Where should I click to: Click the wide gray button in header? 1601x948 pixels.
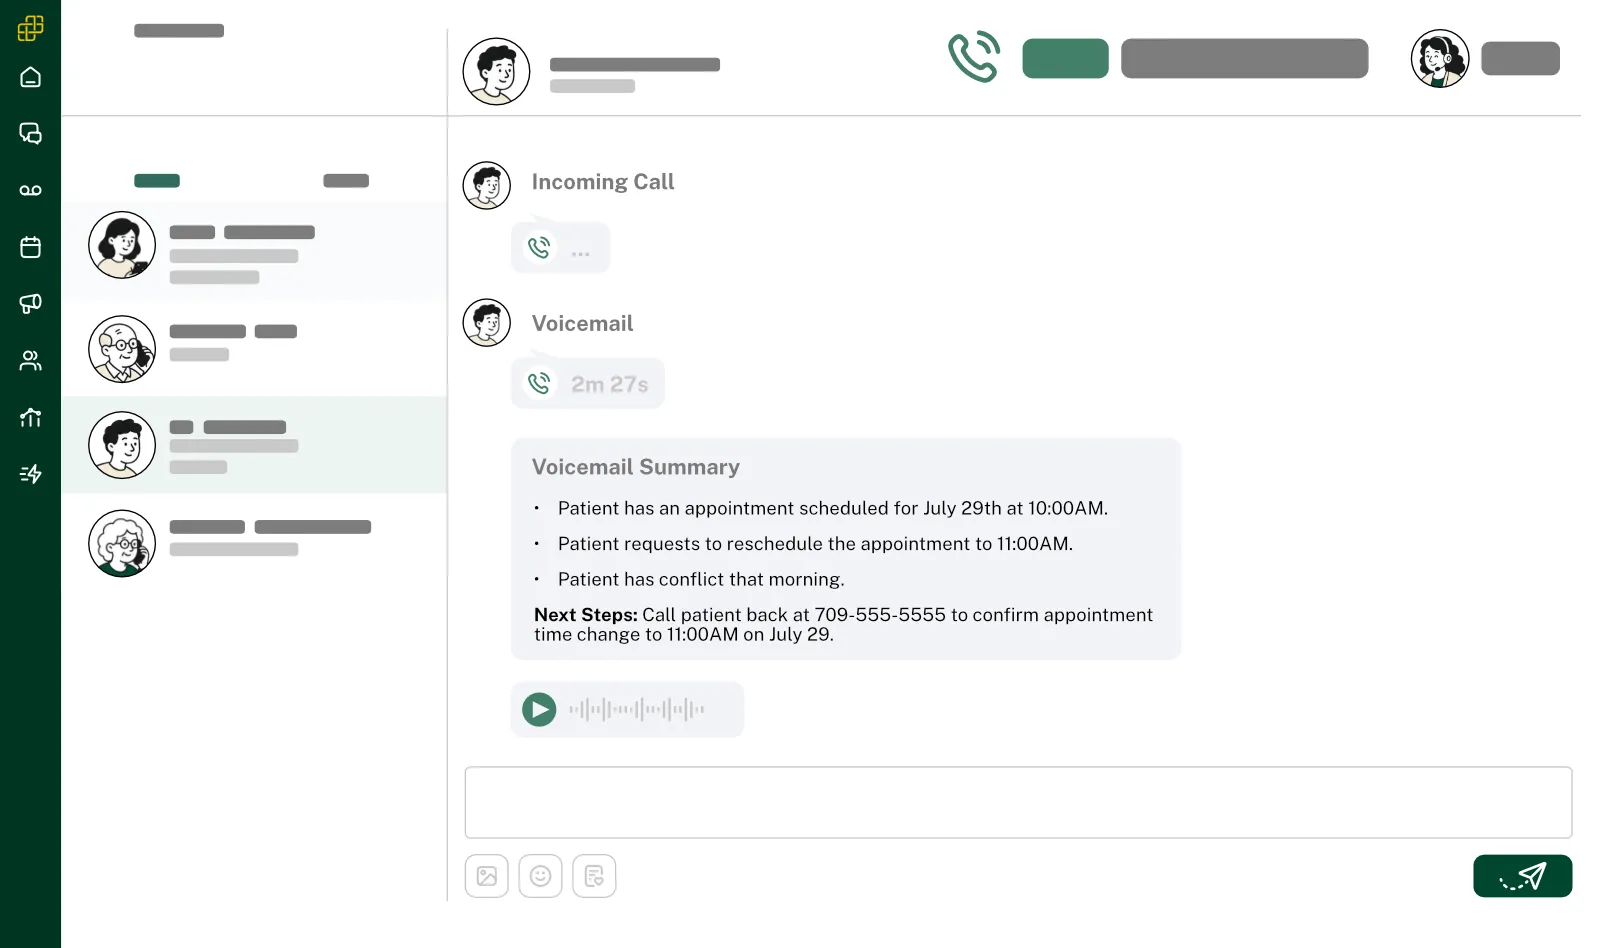1244,58
